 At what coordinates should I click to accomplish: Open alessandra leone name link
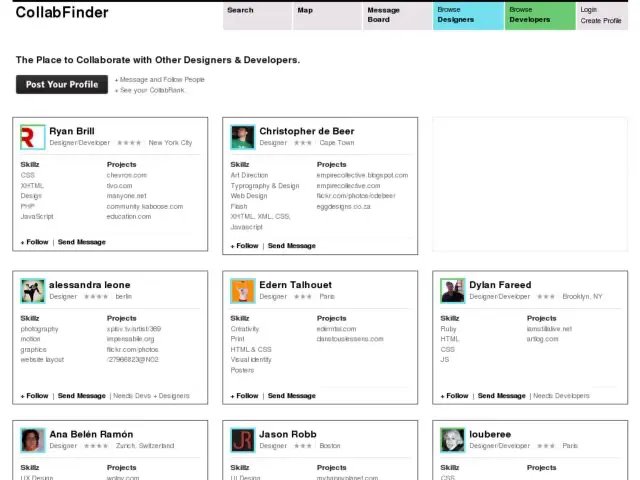click(90, 285)
